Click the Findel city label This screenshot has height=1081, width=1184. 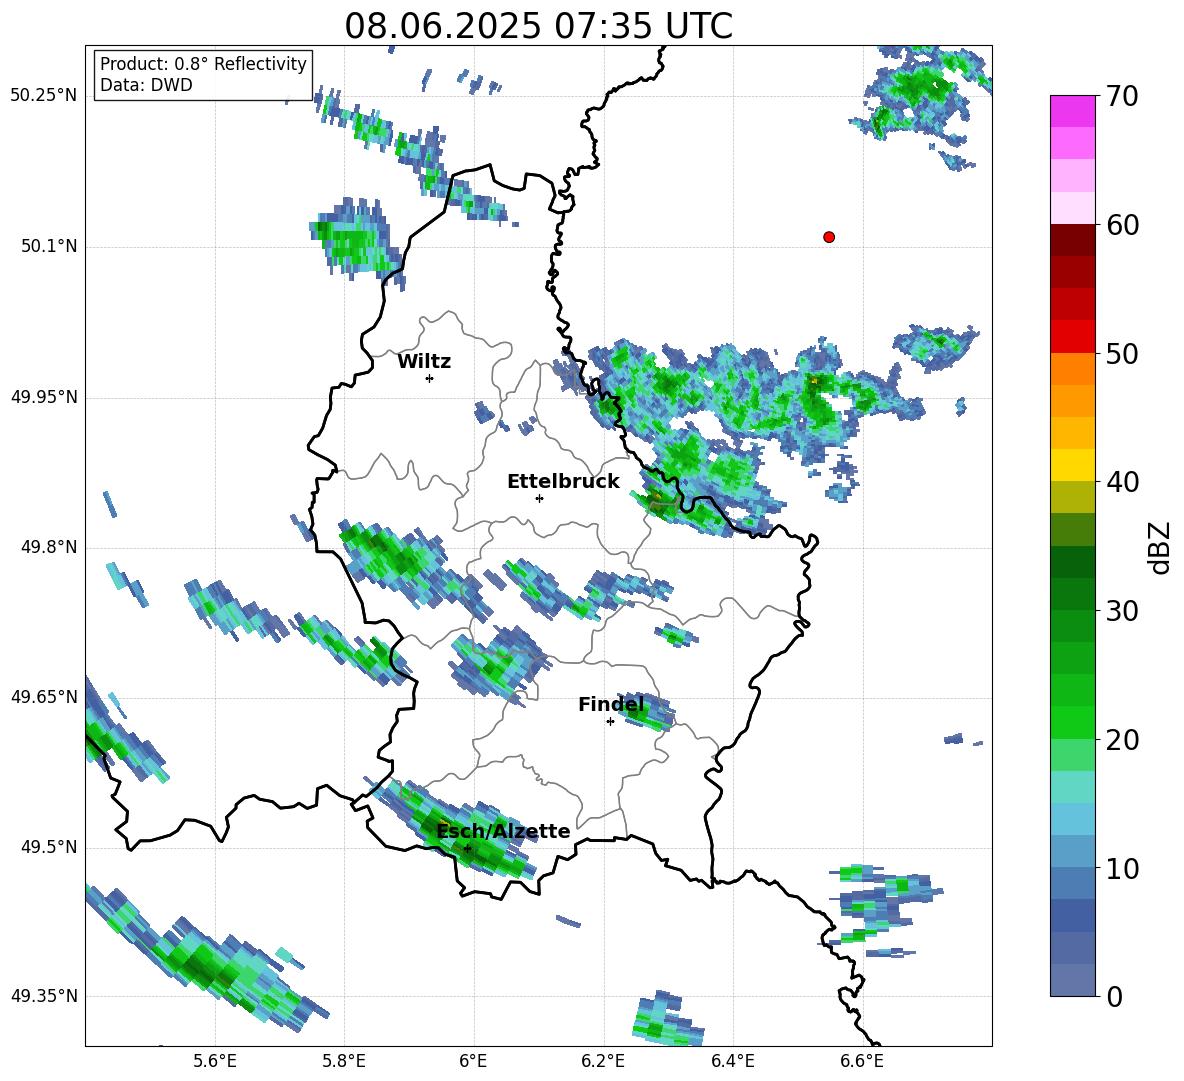[x=611, y=704]
